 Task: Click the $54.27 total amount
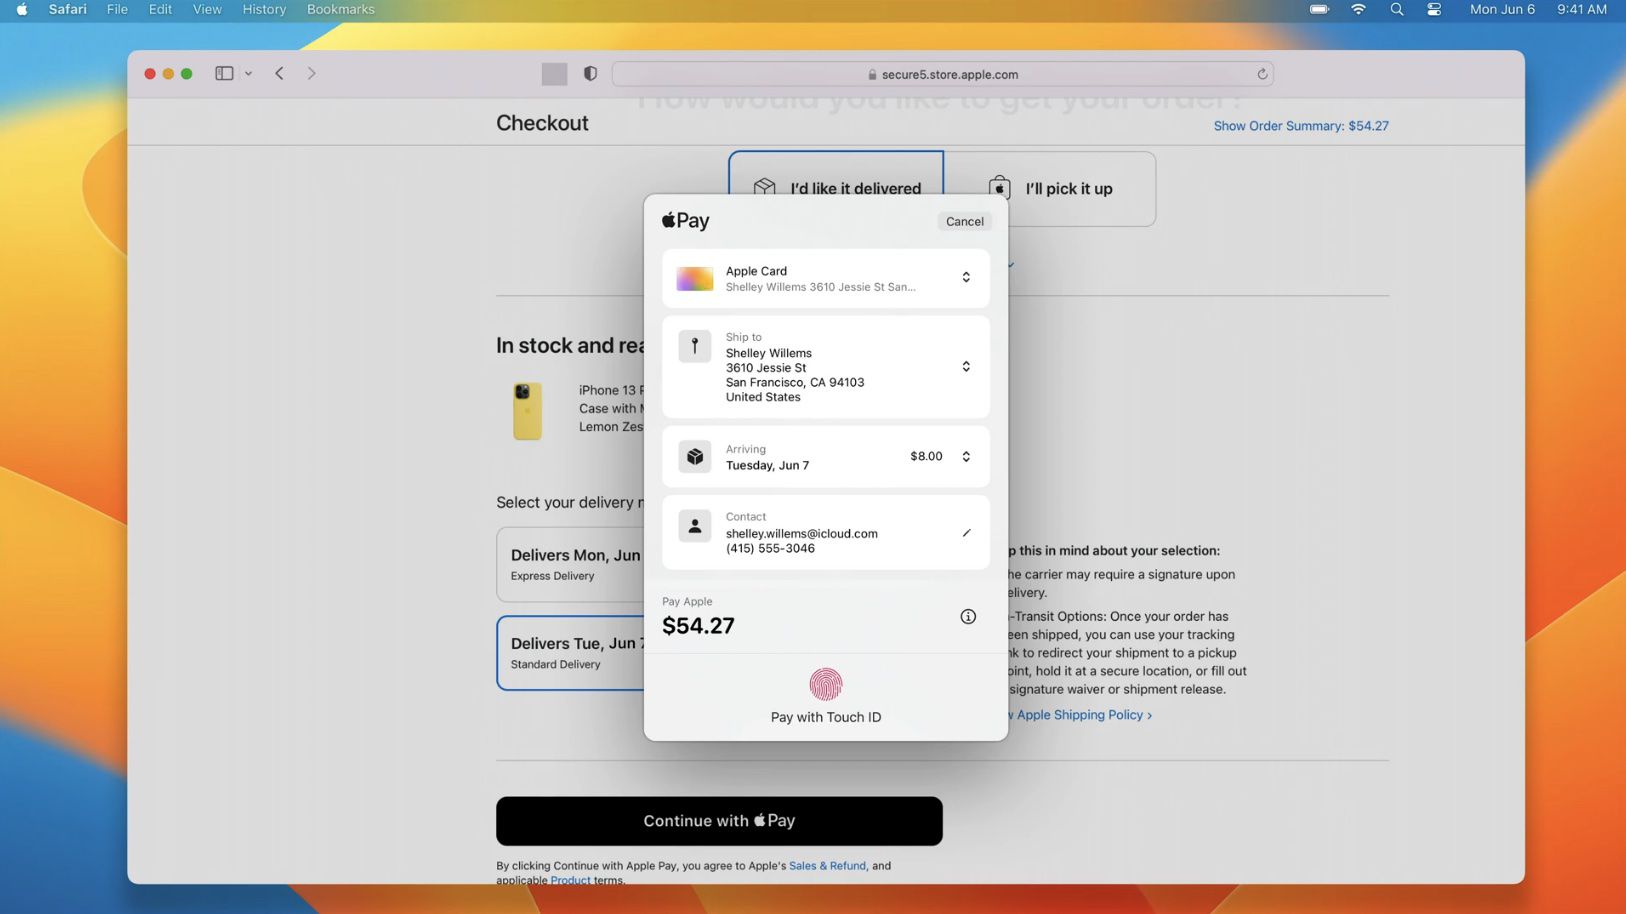tap(698, 626)
